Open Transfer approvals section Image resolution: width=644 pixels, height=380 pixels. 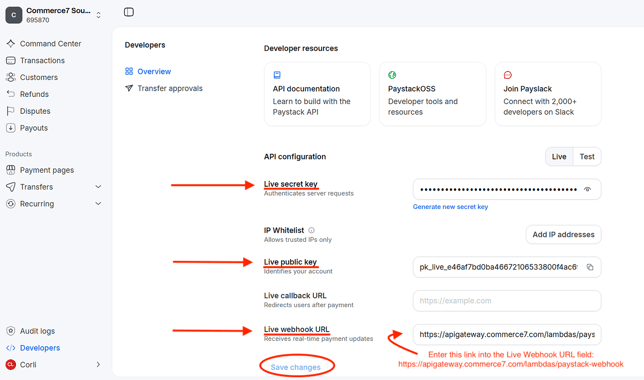[x=170, y=88]
